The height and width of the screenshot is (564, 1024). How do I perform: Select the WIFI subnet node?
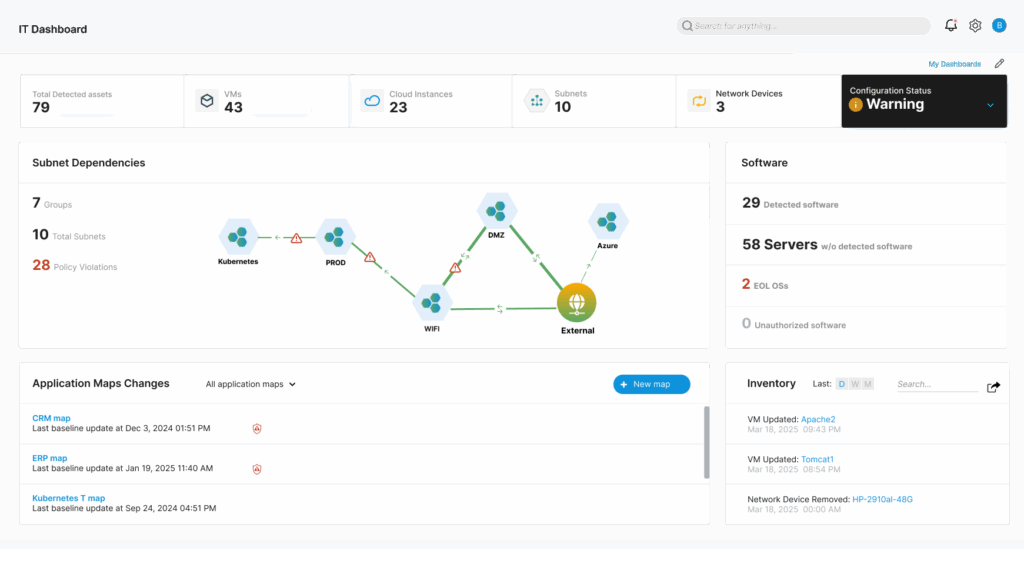pyautogui.click(x=432, y=303)
